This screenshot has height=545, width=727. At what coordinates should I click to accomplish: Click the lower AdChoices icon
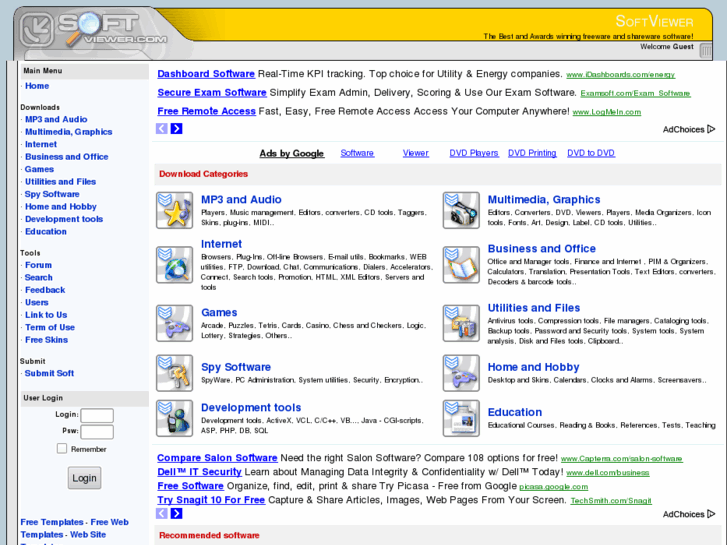[711, 514]
